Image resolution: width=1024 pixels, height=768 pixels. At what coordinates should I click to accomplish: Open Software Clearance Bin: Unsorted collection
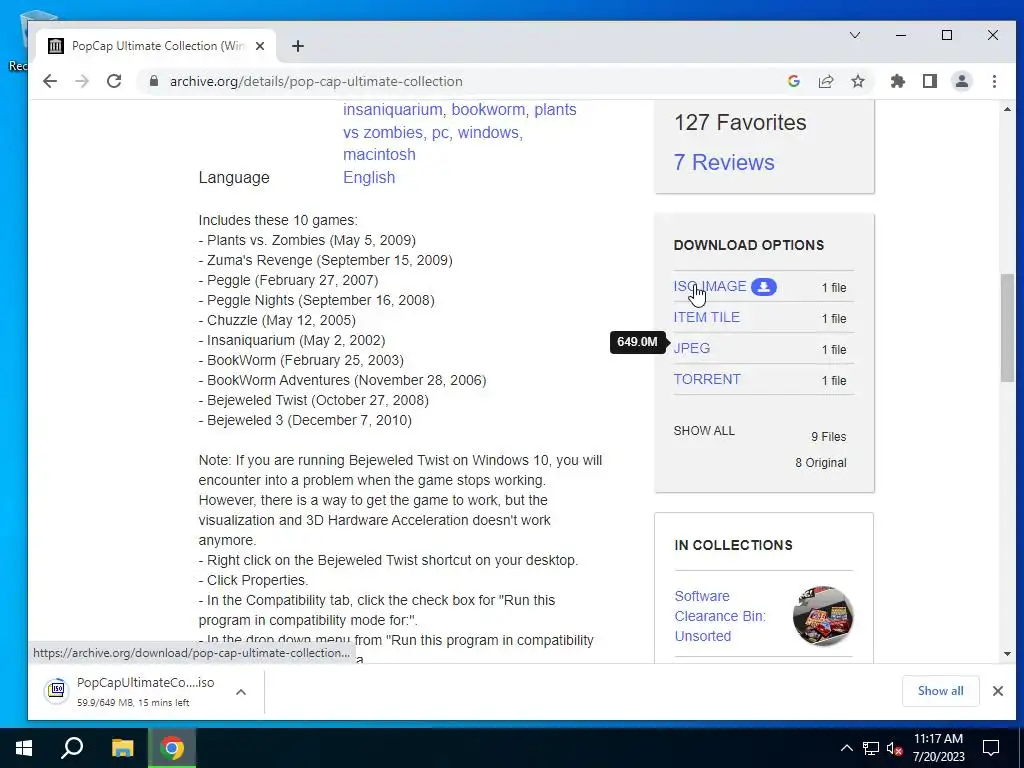(720, 616)
